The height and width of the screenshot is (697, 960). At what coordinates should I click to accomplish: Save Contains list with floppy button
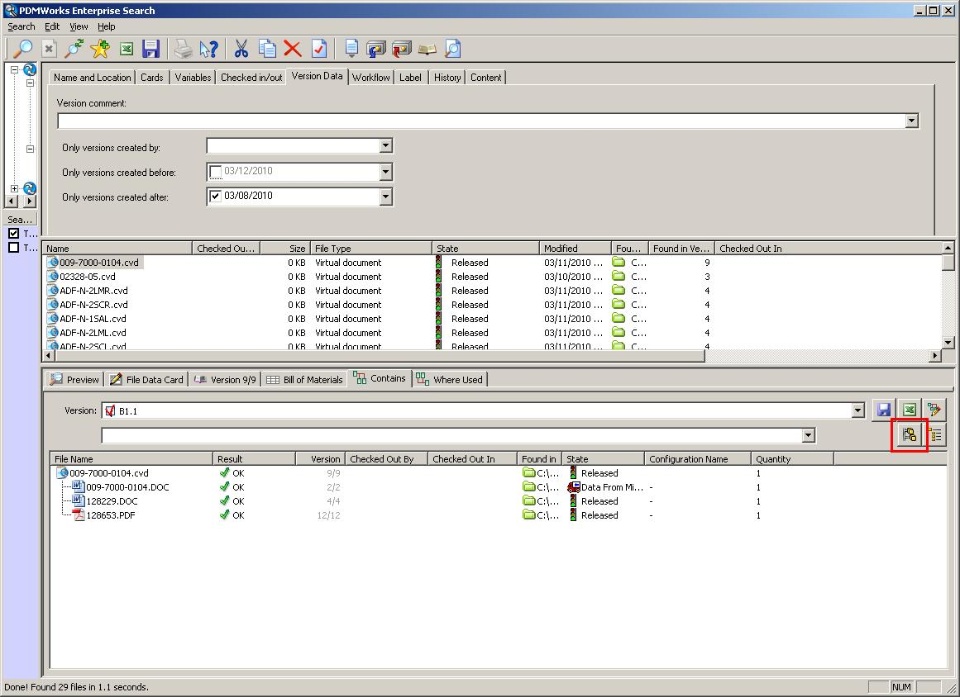tap(883, 410)
